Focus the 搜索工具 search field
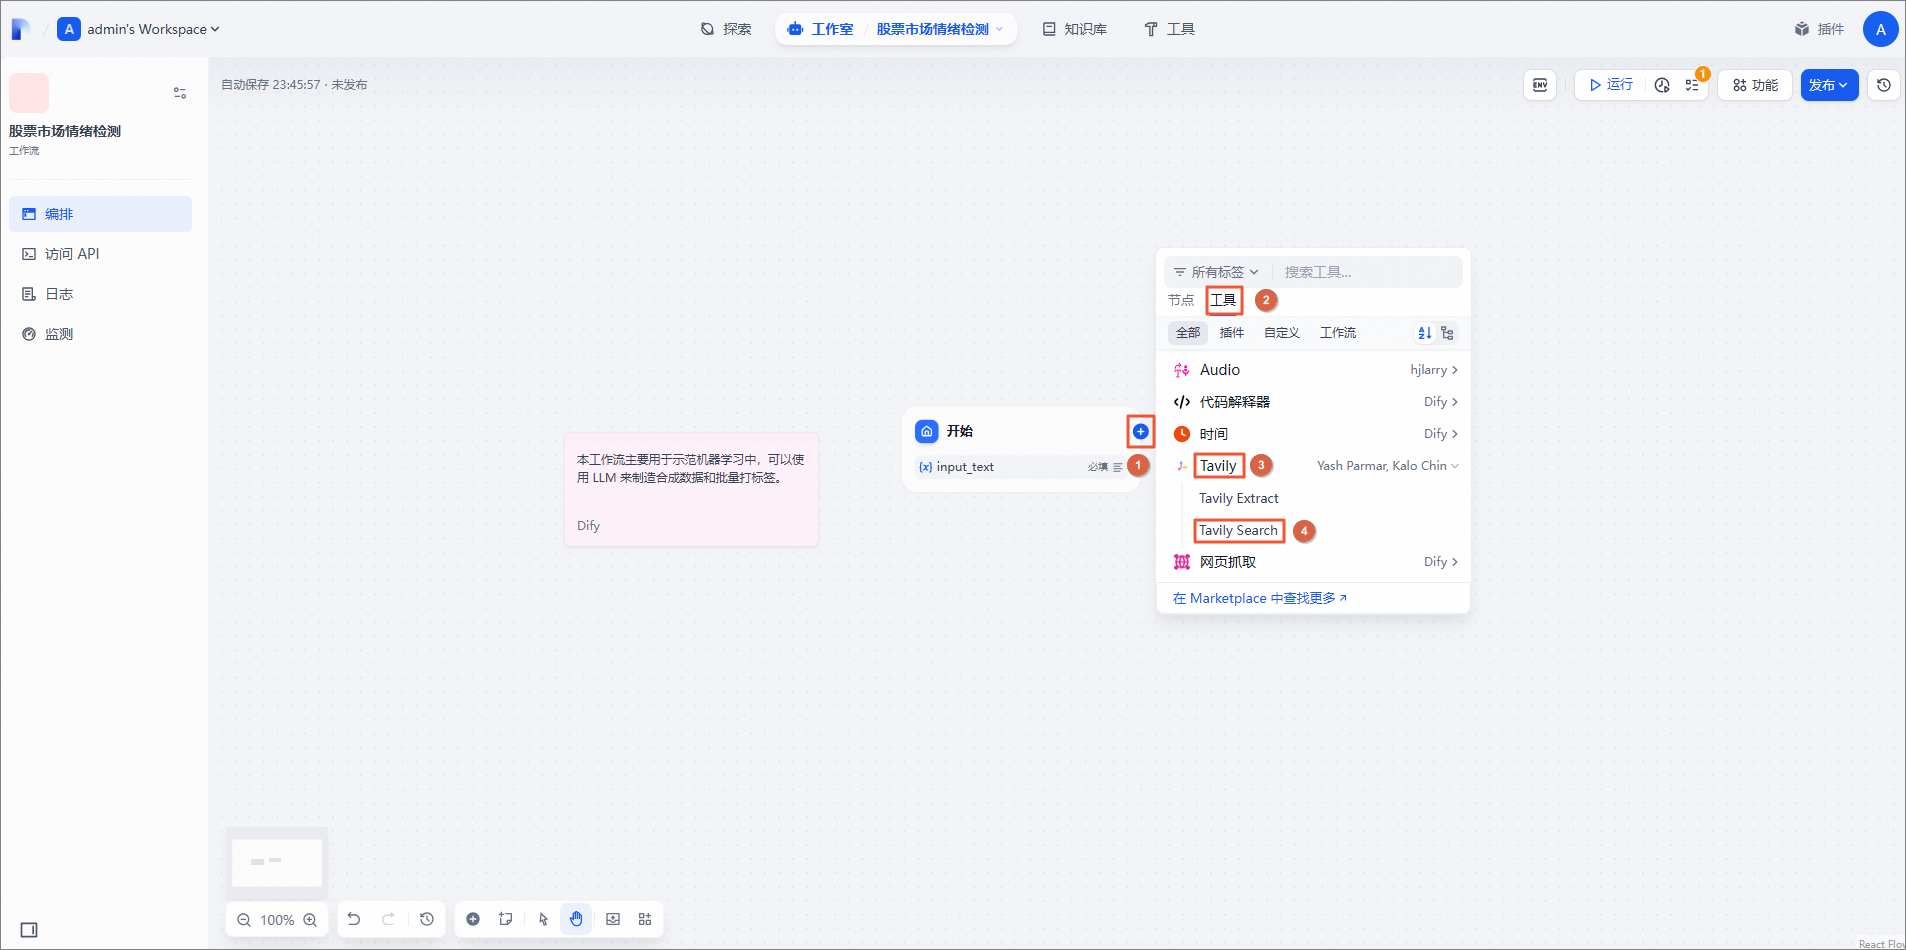Image resolution: width=1906 pixels, height=950 pixels. (x=1370, y=272)
